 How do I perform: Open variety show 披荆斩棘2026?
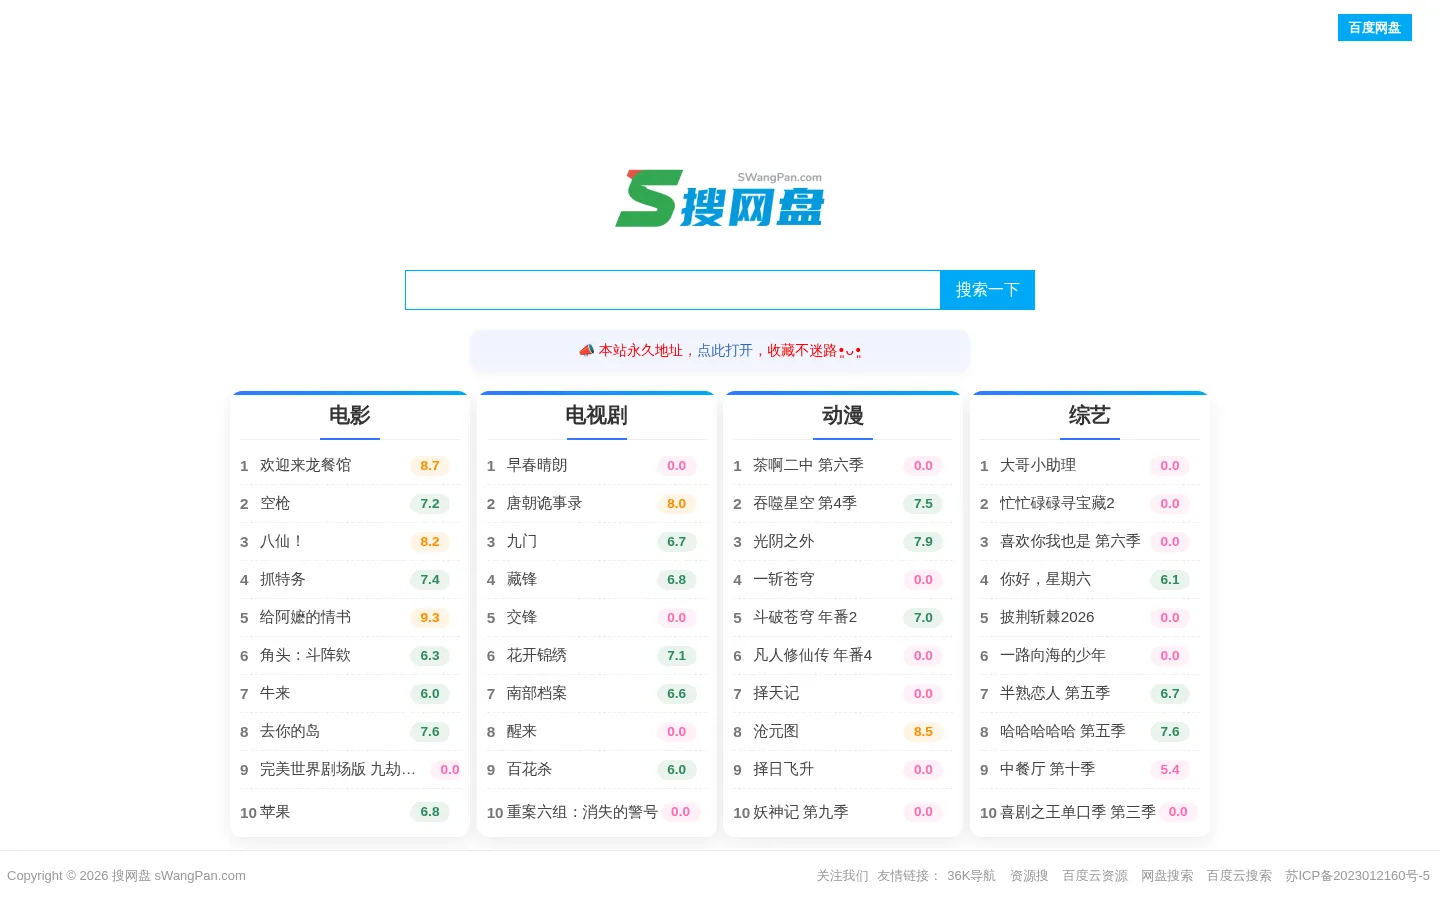1047,617
